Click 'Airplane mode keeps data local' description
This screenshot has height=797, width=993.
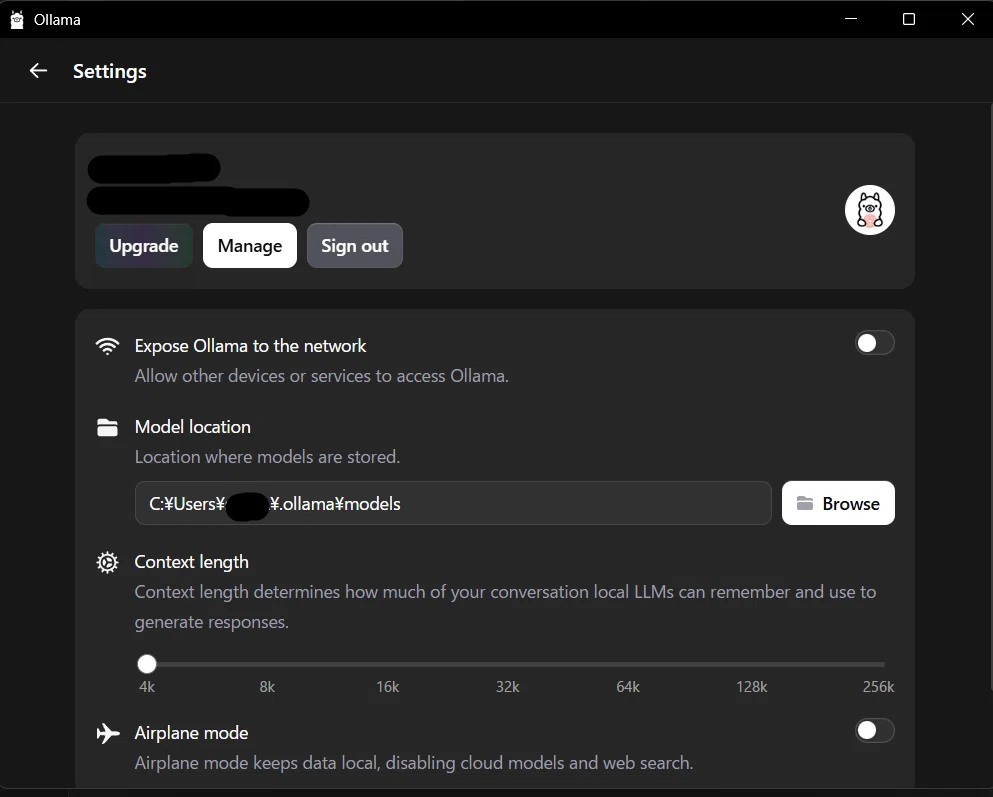pyautogui.click(x=414, y=763)
